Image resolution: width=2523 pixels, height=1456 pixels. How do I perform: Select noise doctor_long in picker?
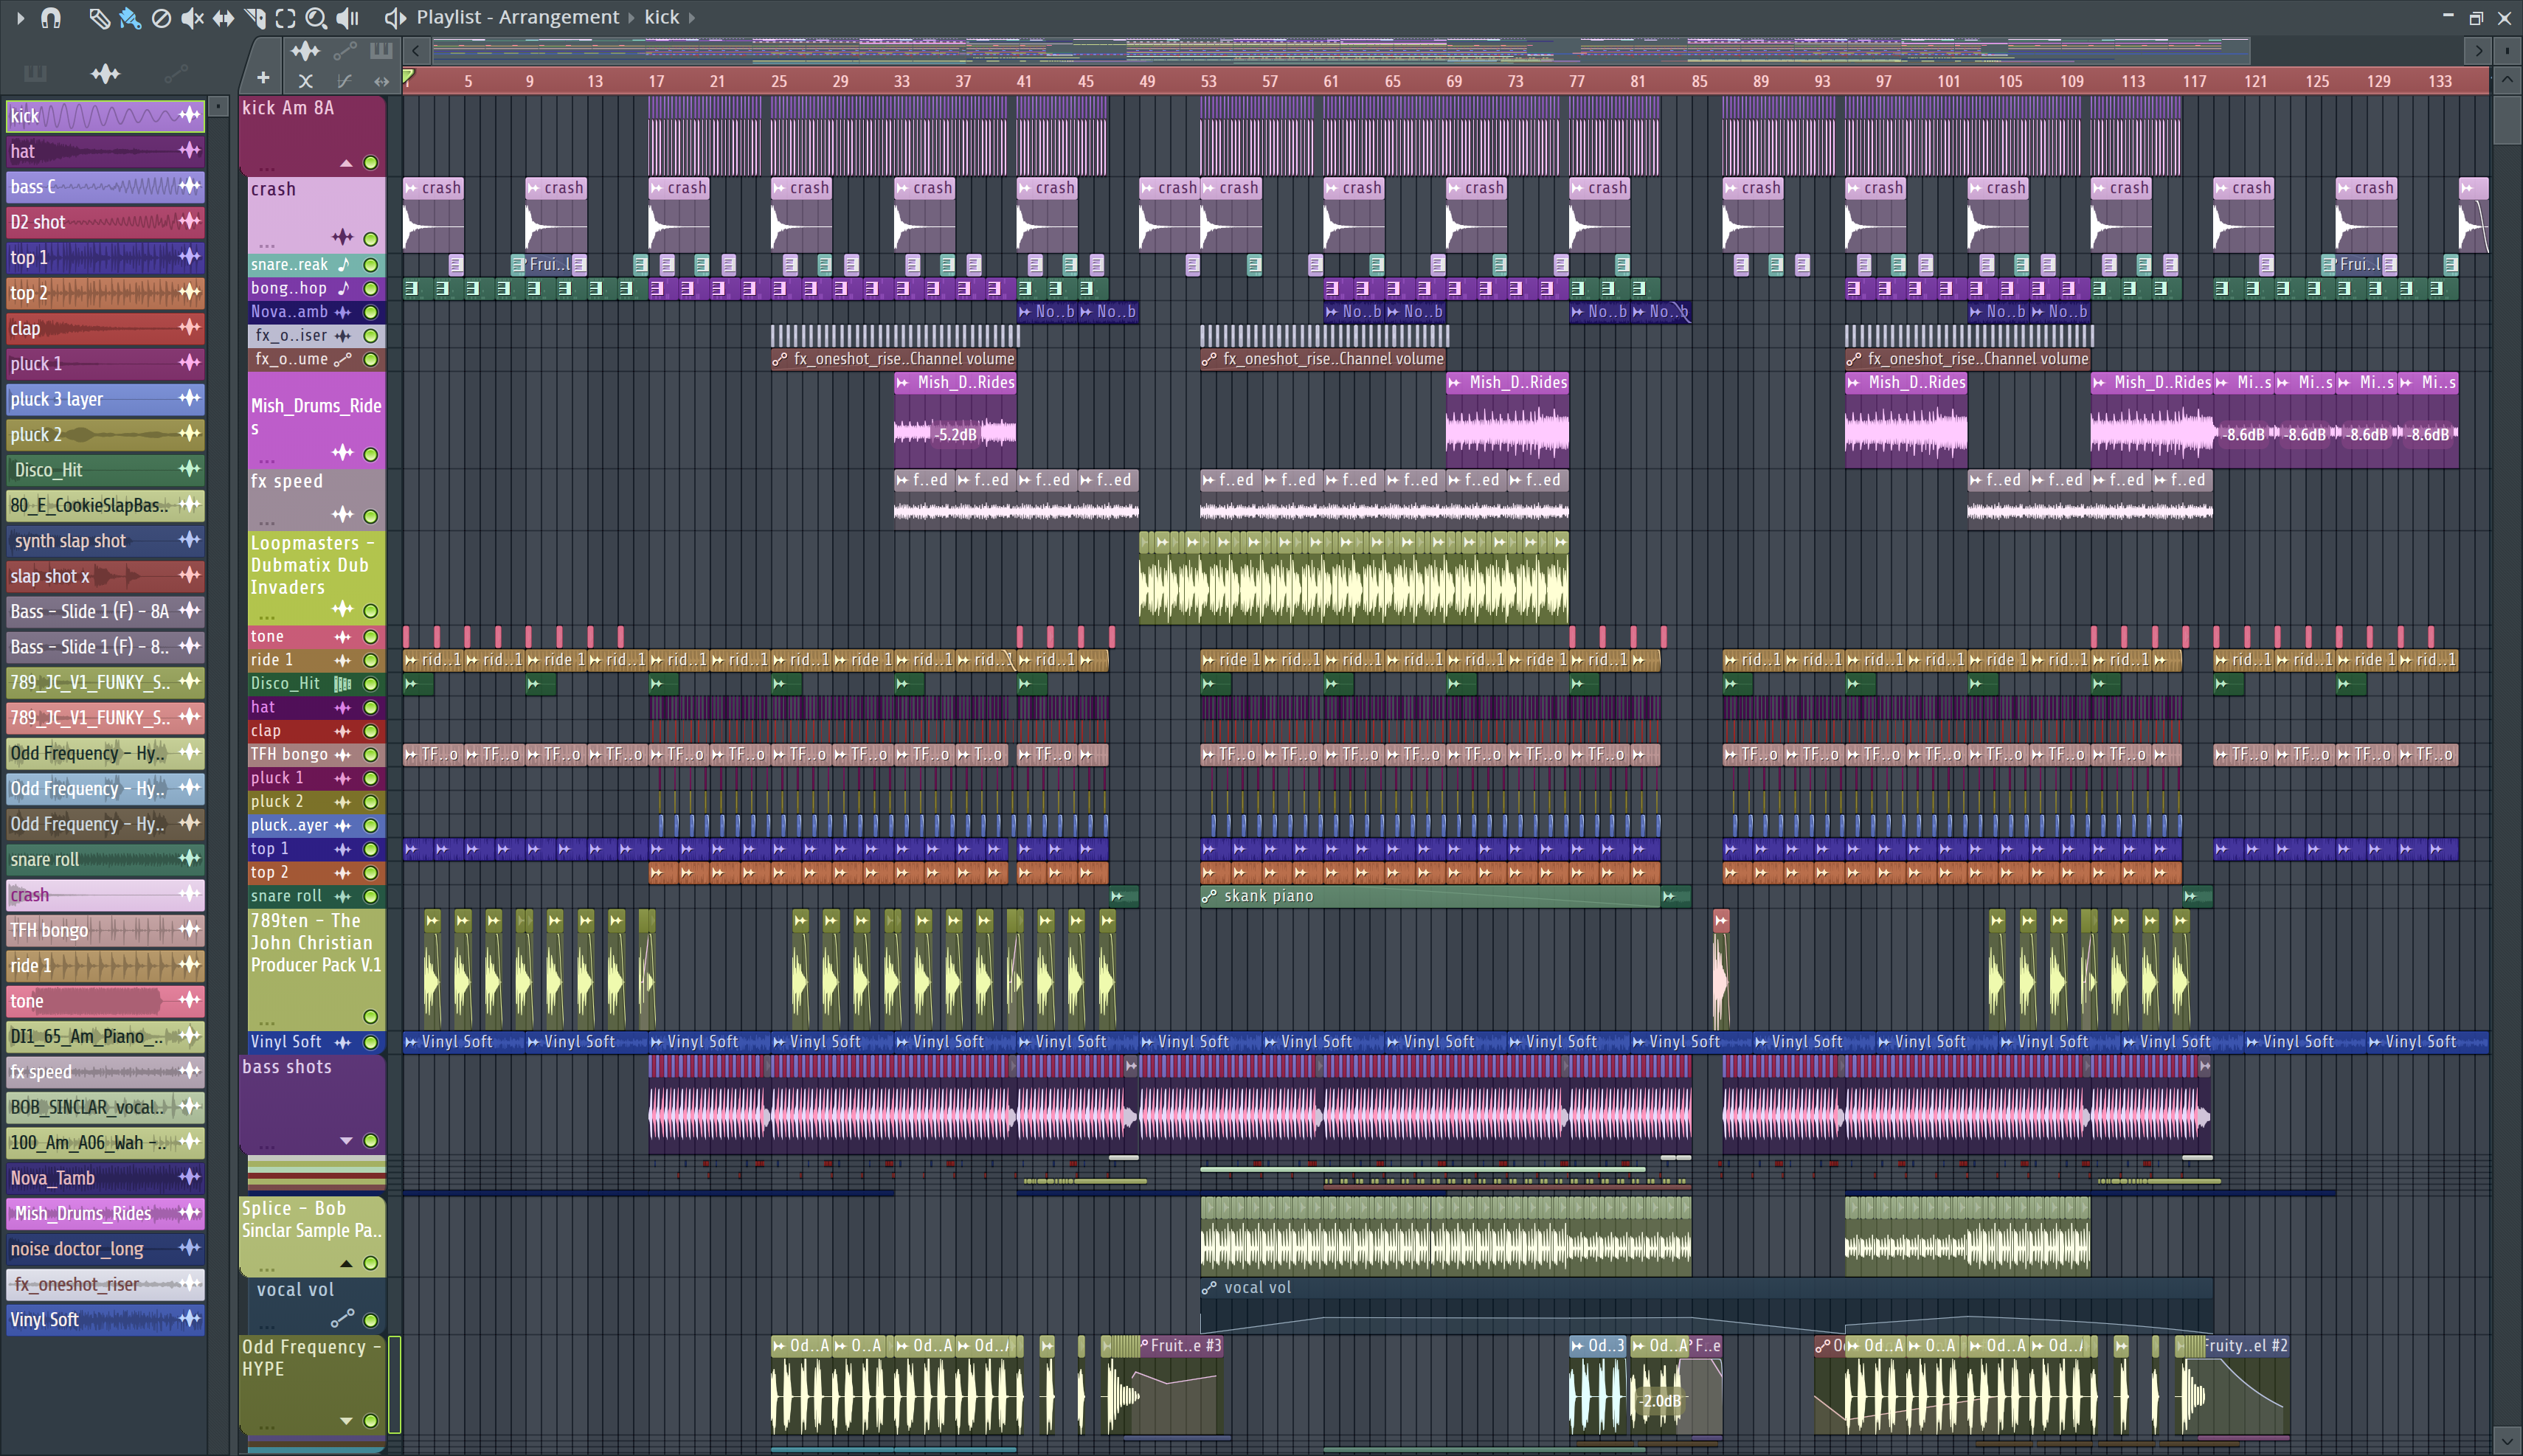tap(105, 1248)
